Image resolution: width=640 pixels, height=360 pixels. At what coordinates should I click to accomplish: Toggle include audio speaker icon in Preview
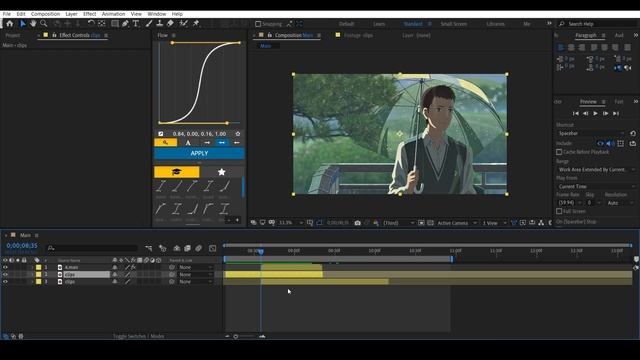[610, 143]
